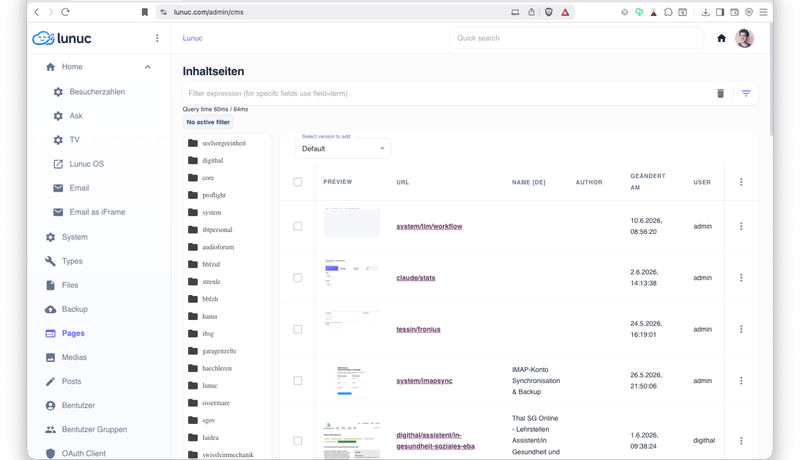Check the digithal/assistent row checkbox
The width and height of the screenshot is (800, 460).
298,441
